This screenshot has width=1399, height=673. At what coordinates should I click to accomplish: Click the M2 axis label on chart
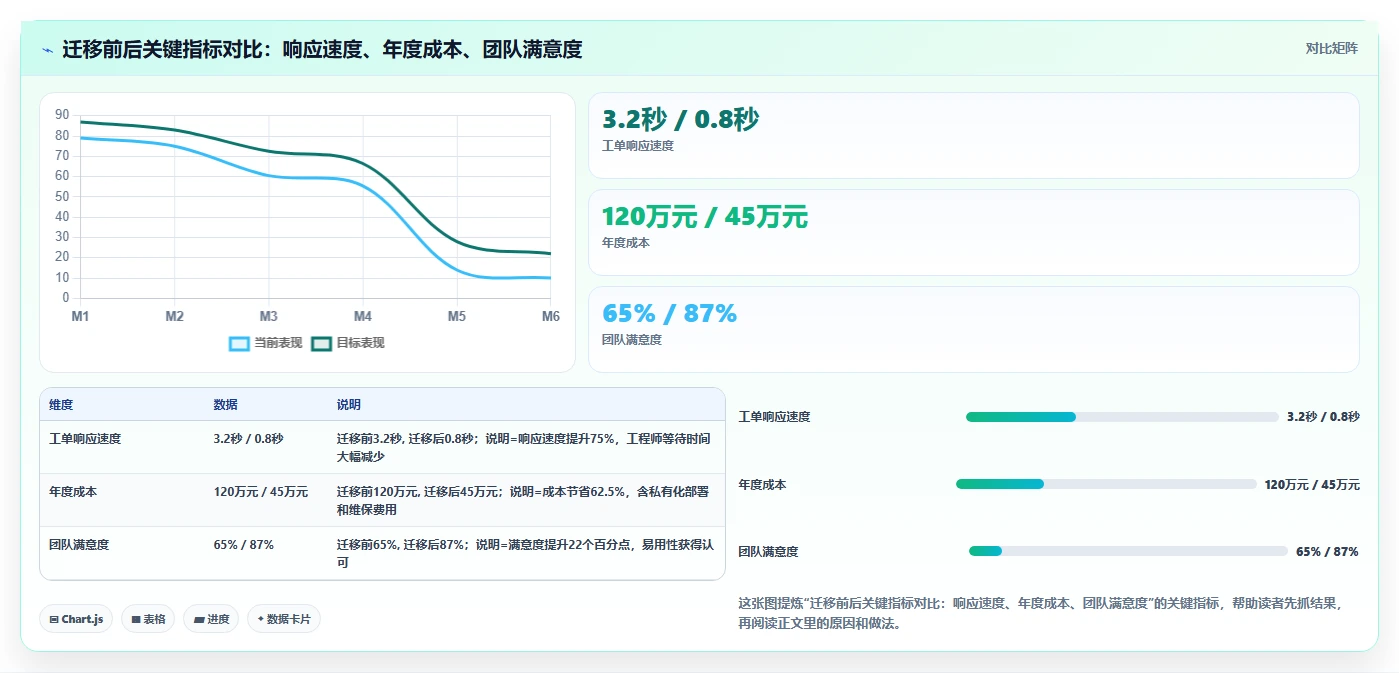(174, 316)
